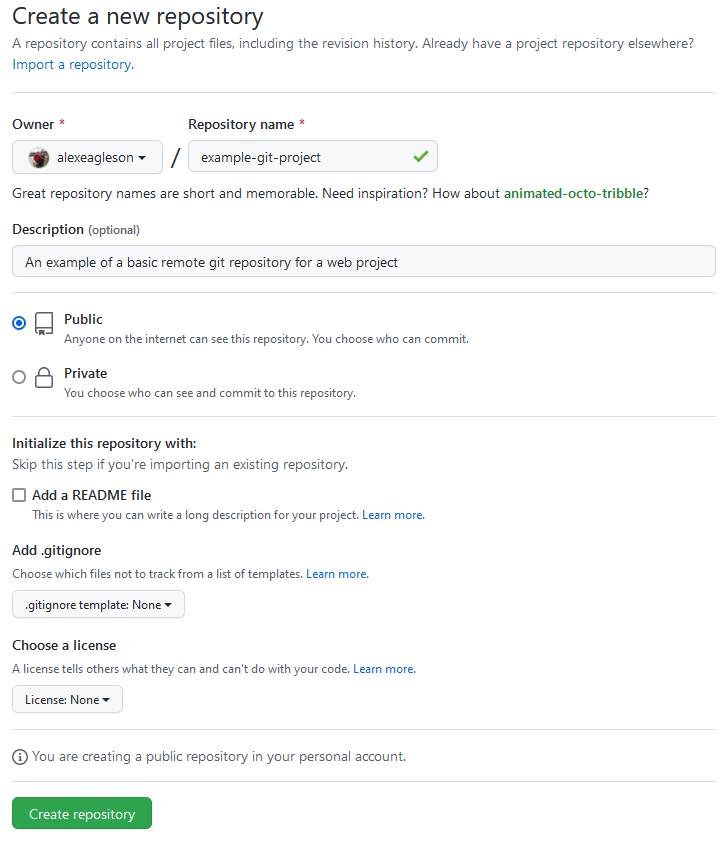Viewport: 726px width, 843px height.
Task: Select the Private radio button
Action: (19, 377)
